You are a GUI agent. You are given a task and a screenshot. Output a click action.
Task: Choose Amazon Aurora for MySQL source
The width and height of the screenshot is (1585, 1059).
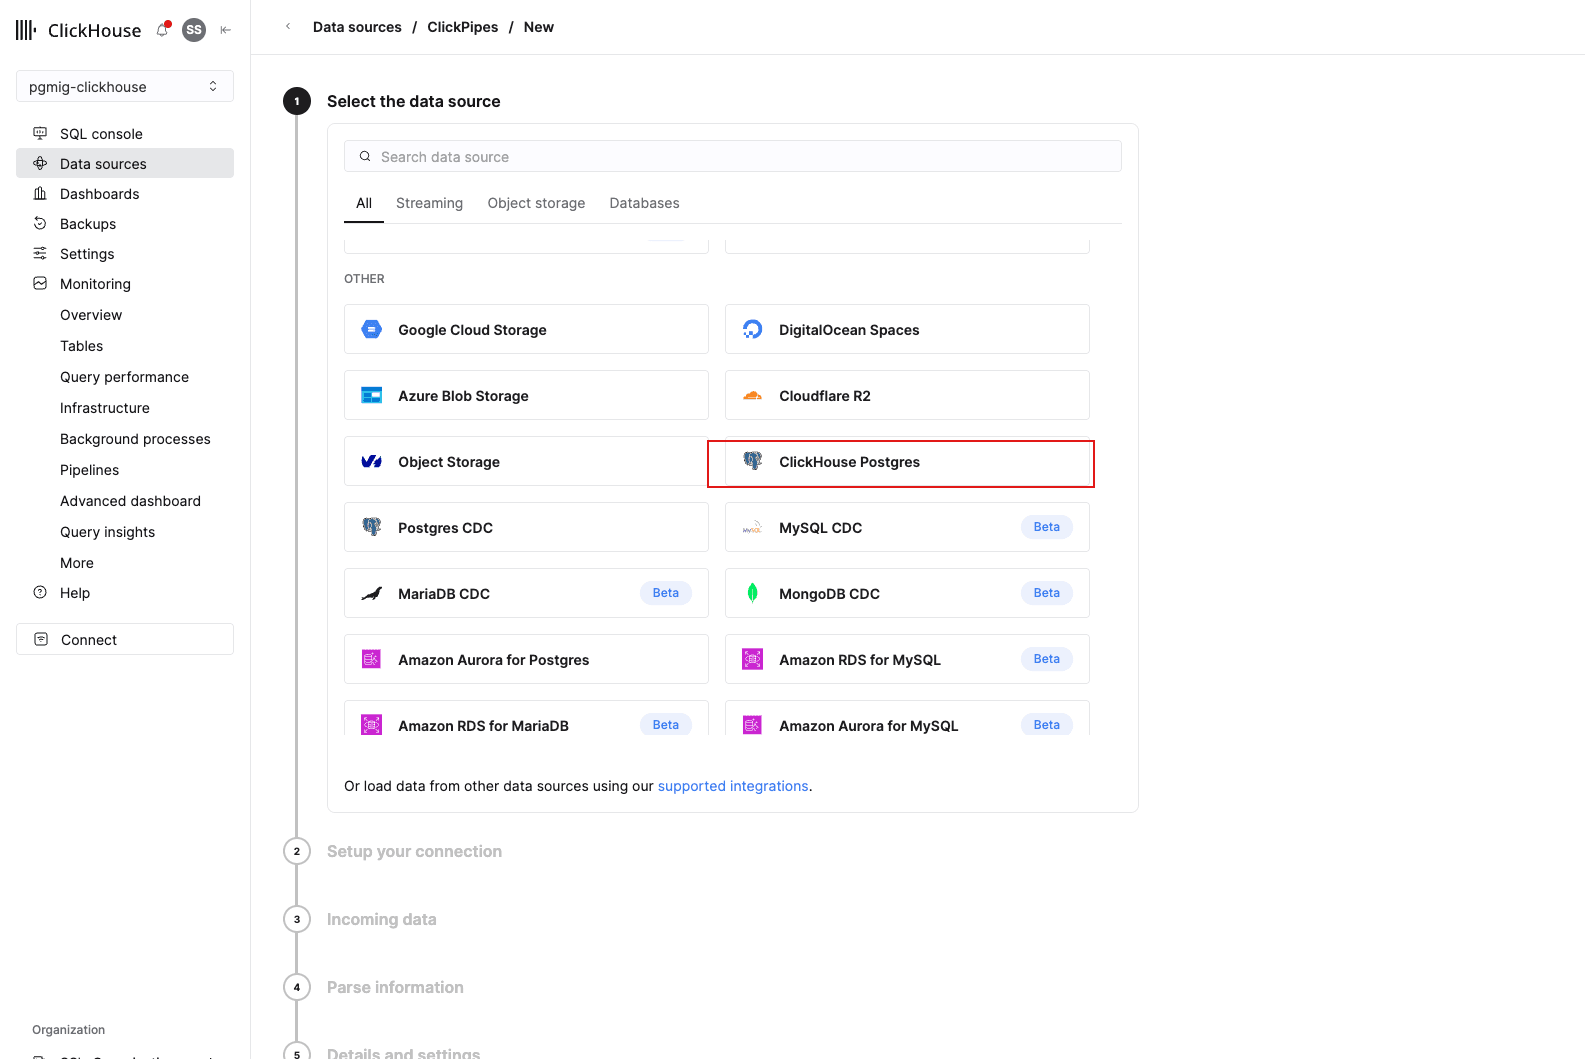(907, 718)
